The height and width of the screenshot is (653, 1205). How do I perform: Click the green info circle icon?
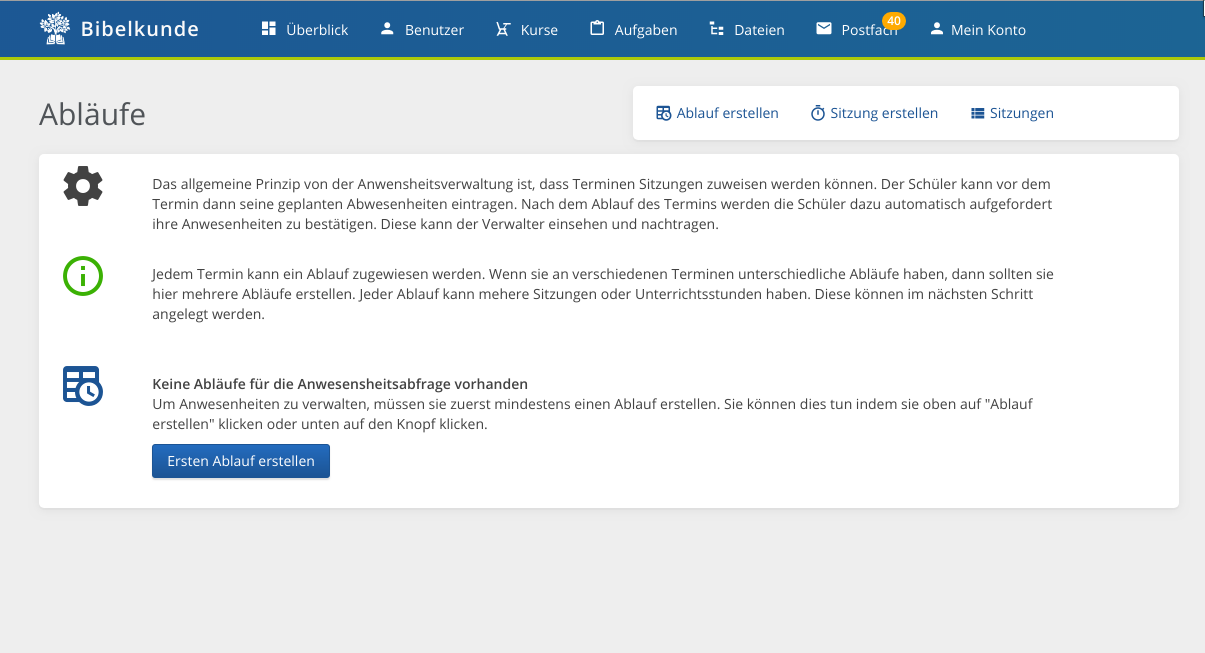(83, 276)
